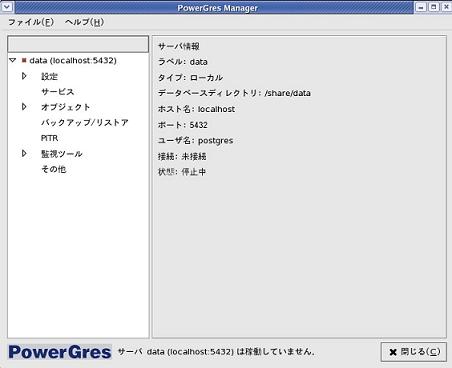
Task: Maximize the PowerGres Manager window
Action: point(434,7)
